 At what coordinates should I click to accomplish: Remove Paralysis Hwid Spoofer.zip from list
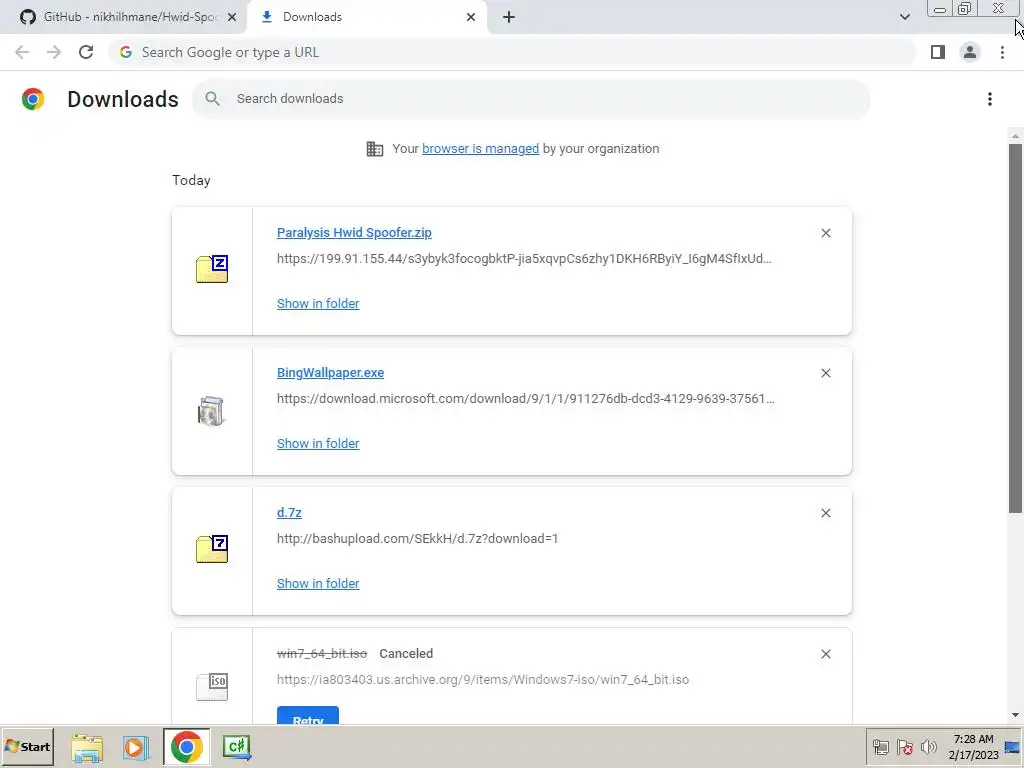[825, 233]
